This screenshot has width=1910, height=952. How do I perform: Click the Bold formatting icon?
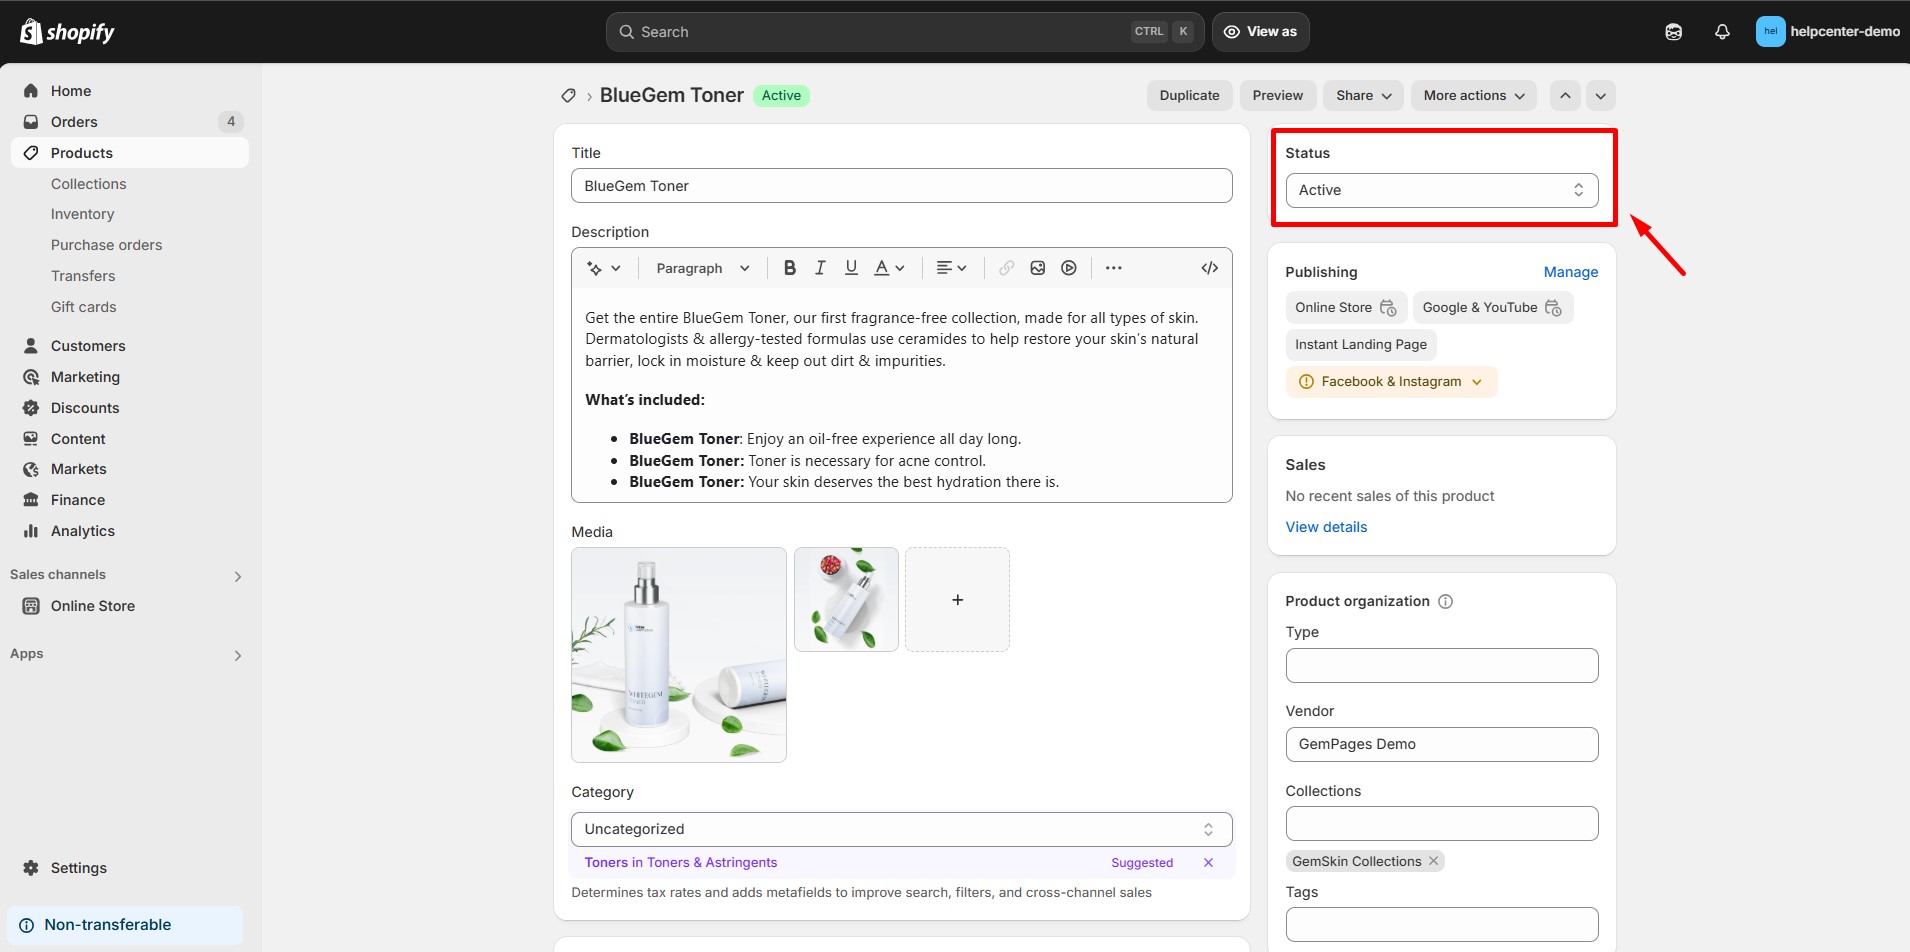point(789,268)
